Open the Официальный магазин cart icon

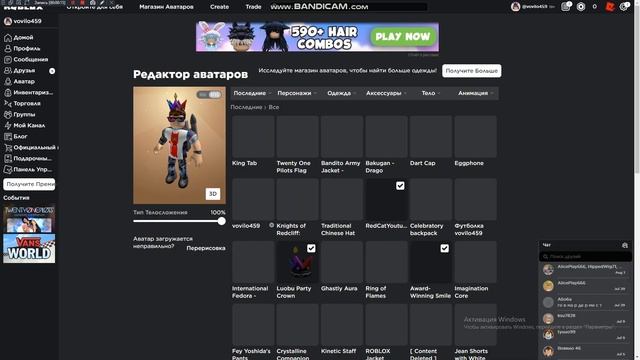pos(8,148)
